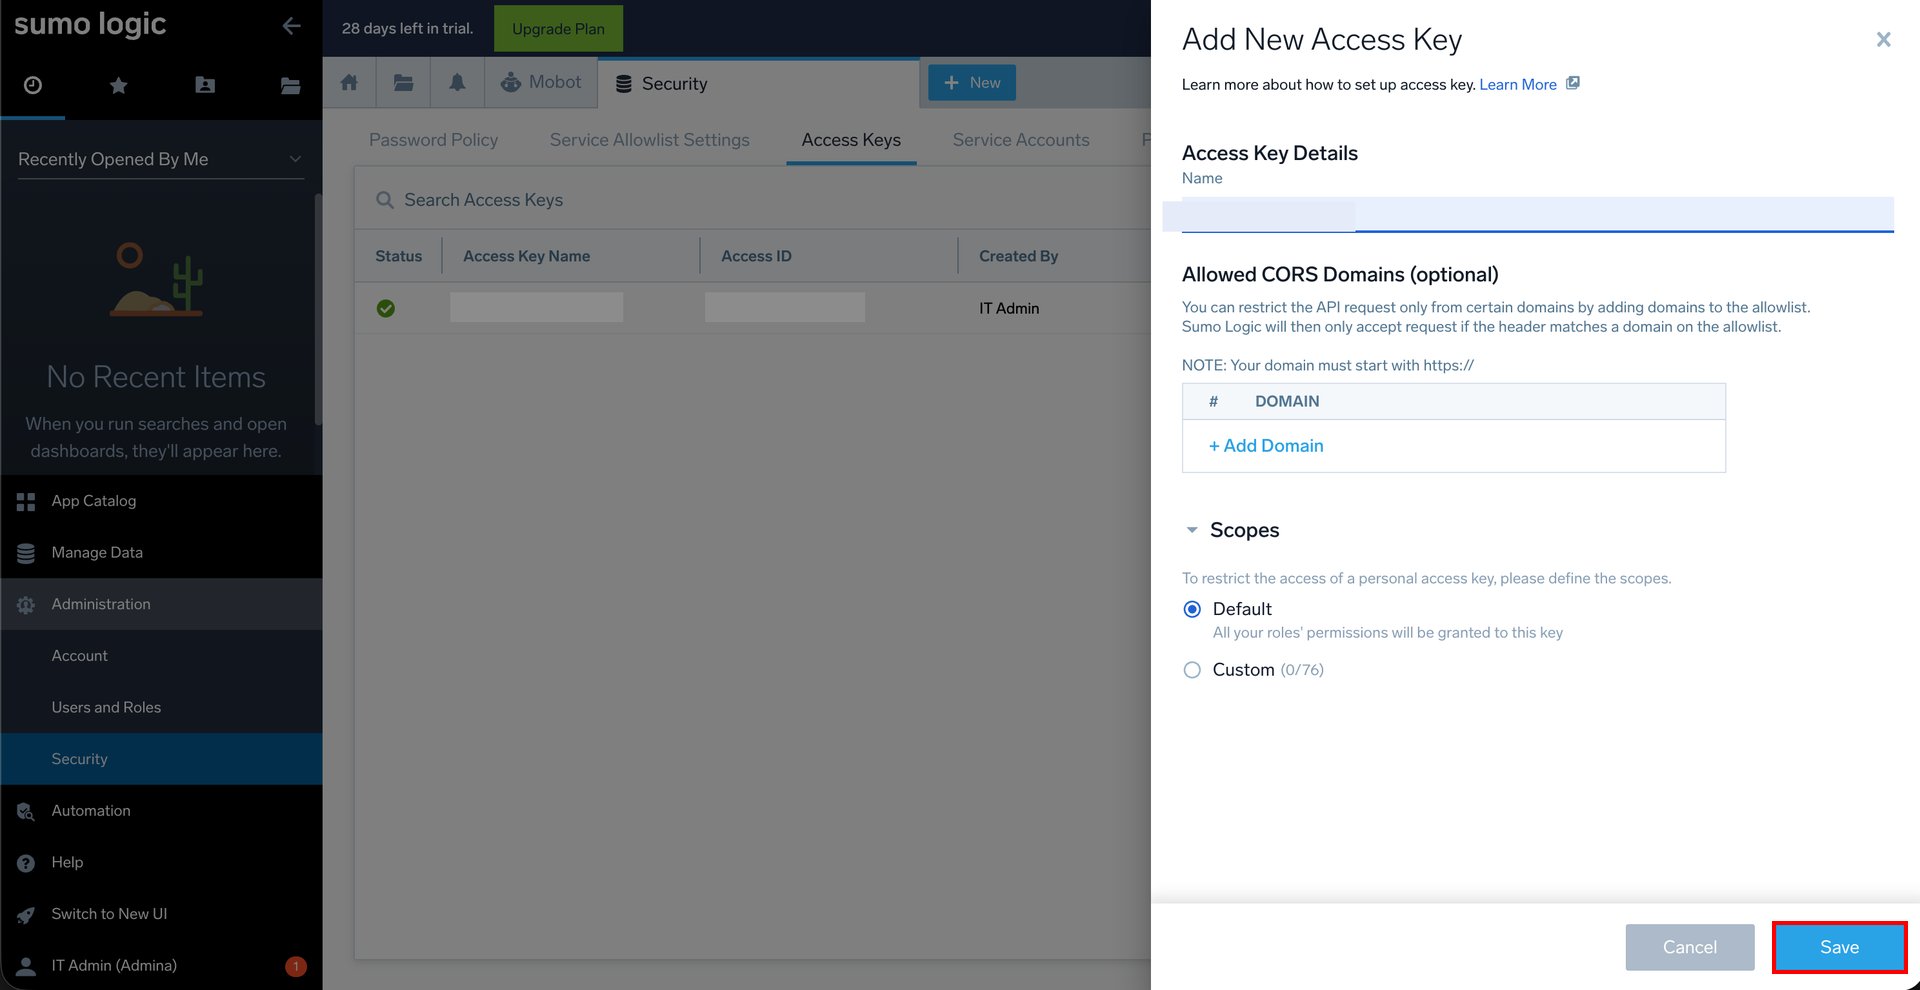The image size is (1920, 990).
Task: Select the Security top tab
Action: coord(758,83)
